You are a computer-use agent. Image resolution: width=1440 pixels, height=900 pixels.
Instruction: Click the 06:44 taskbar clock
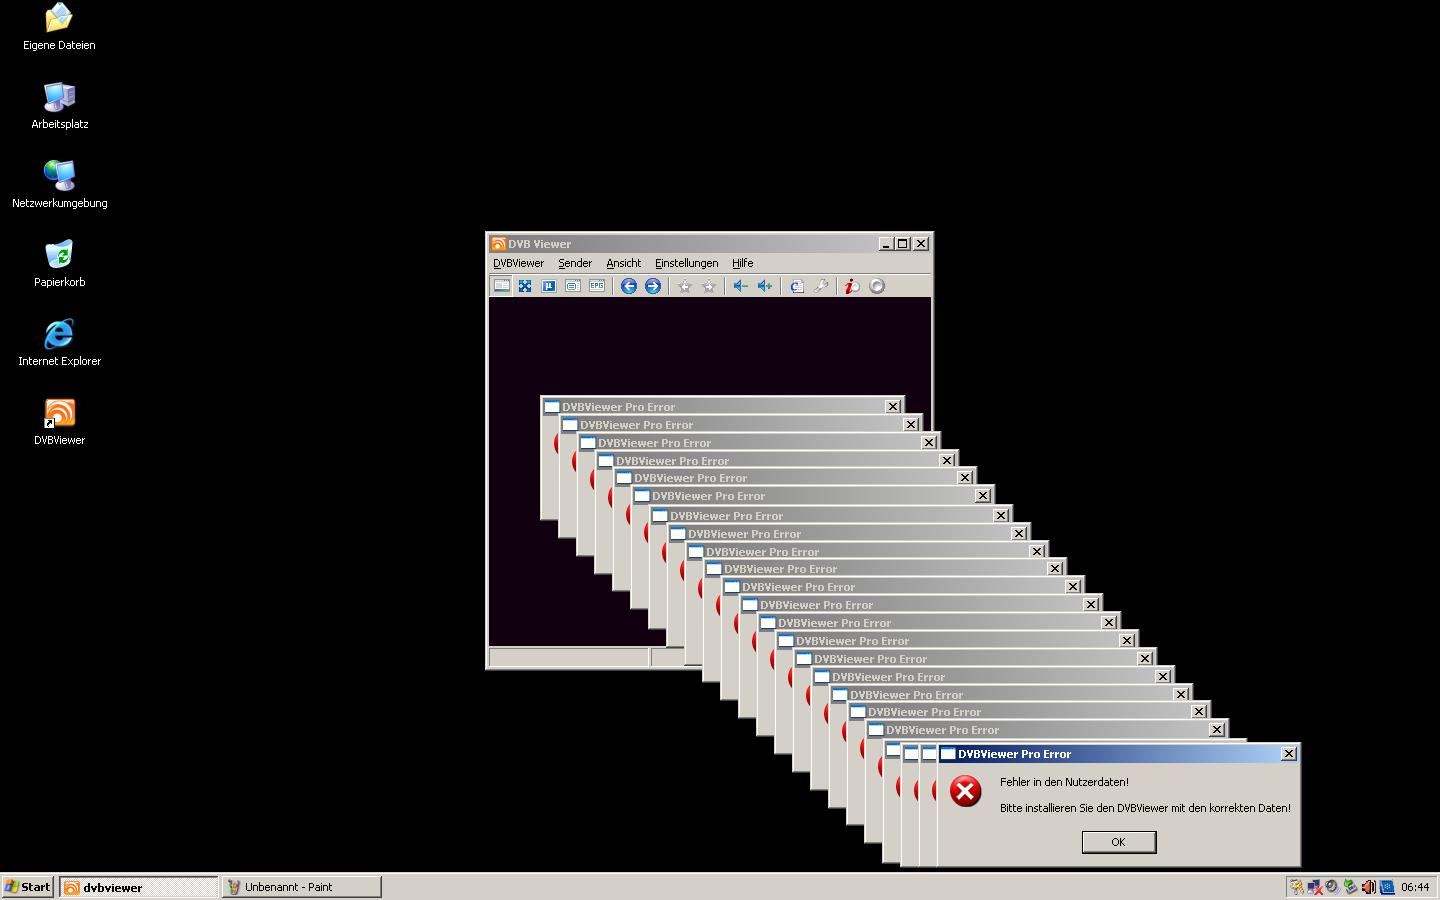[x=1415, y=887]
